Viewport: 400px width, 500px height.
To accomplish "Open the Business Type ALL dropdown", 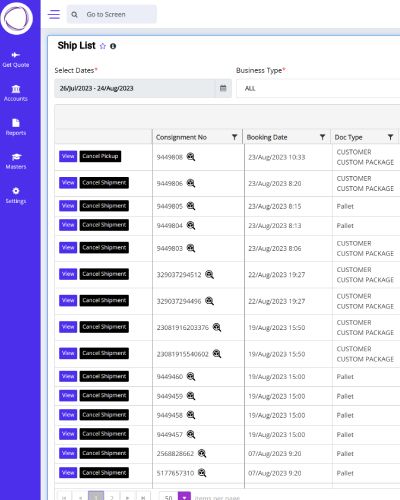I will 318,88.
